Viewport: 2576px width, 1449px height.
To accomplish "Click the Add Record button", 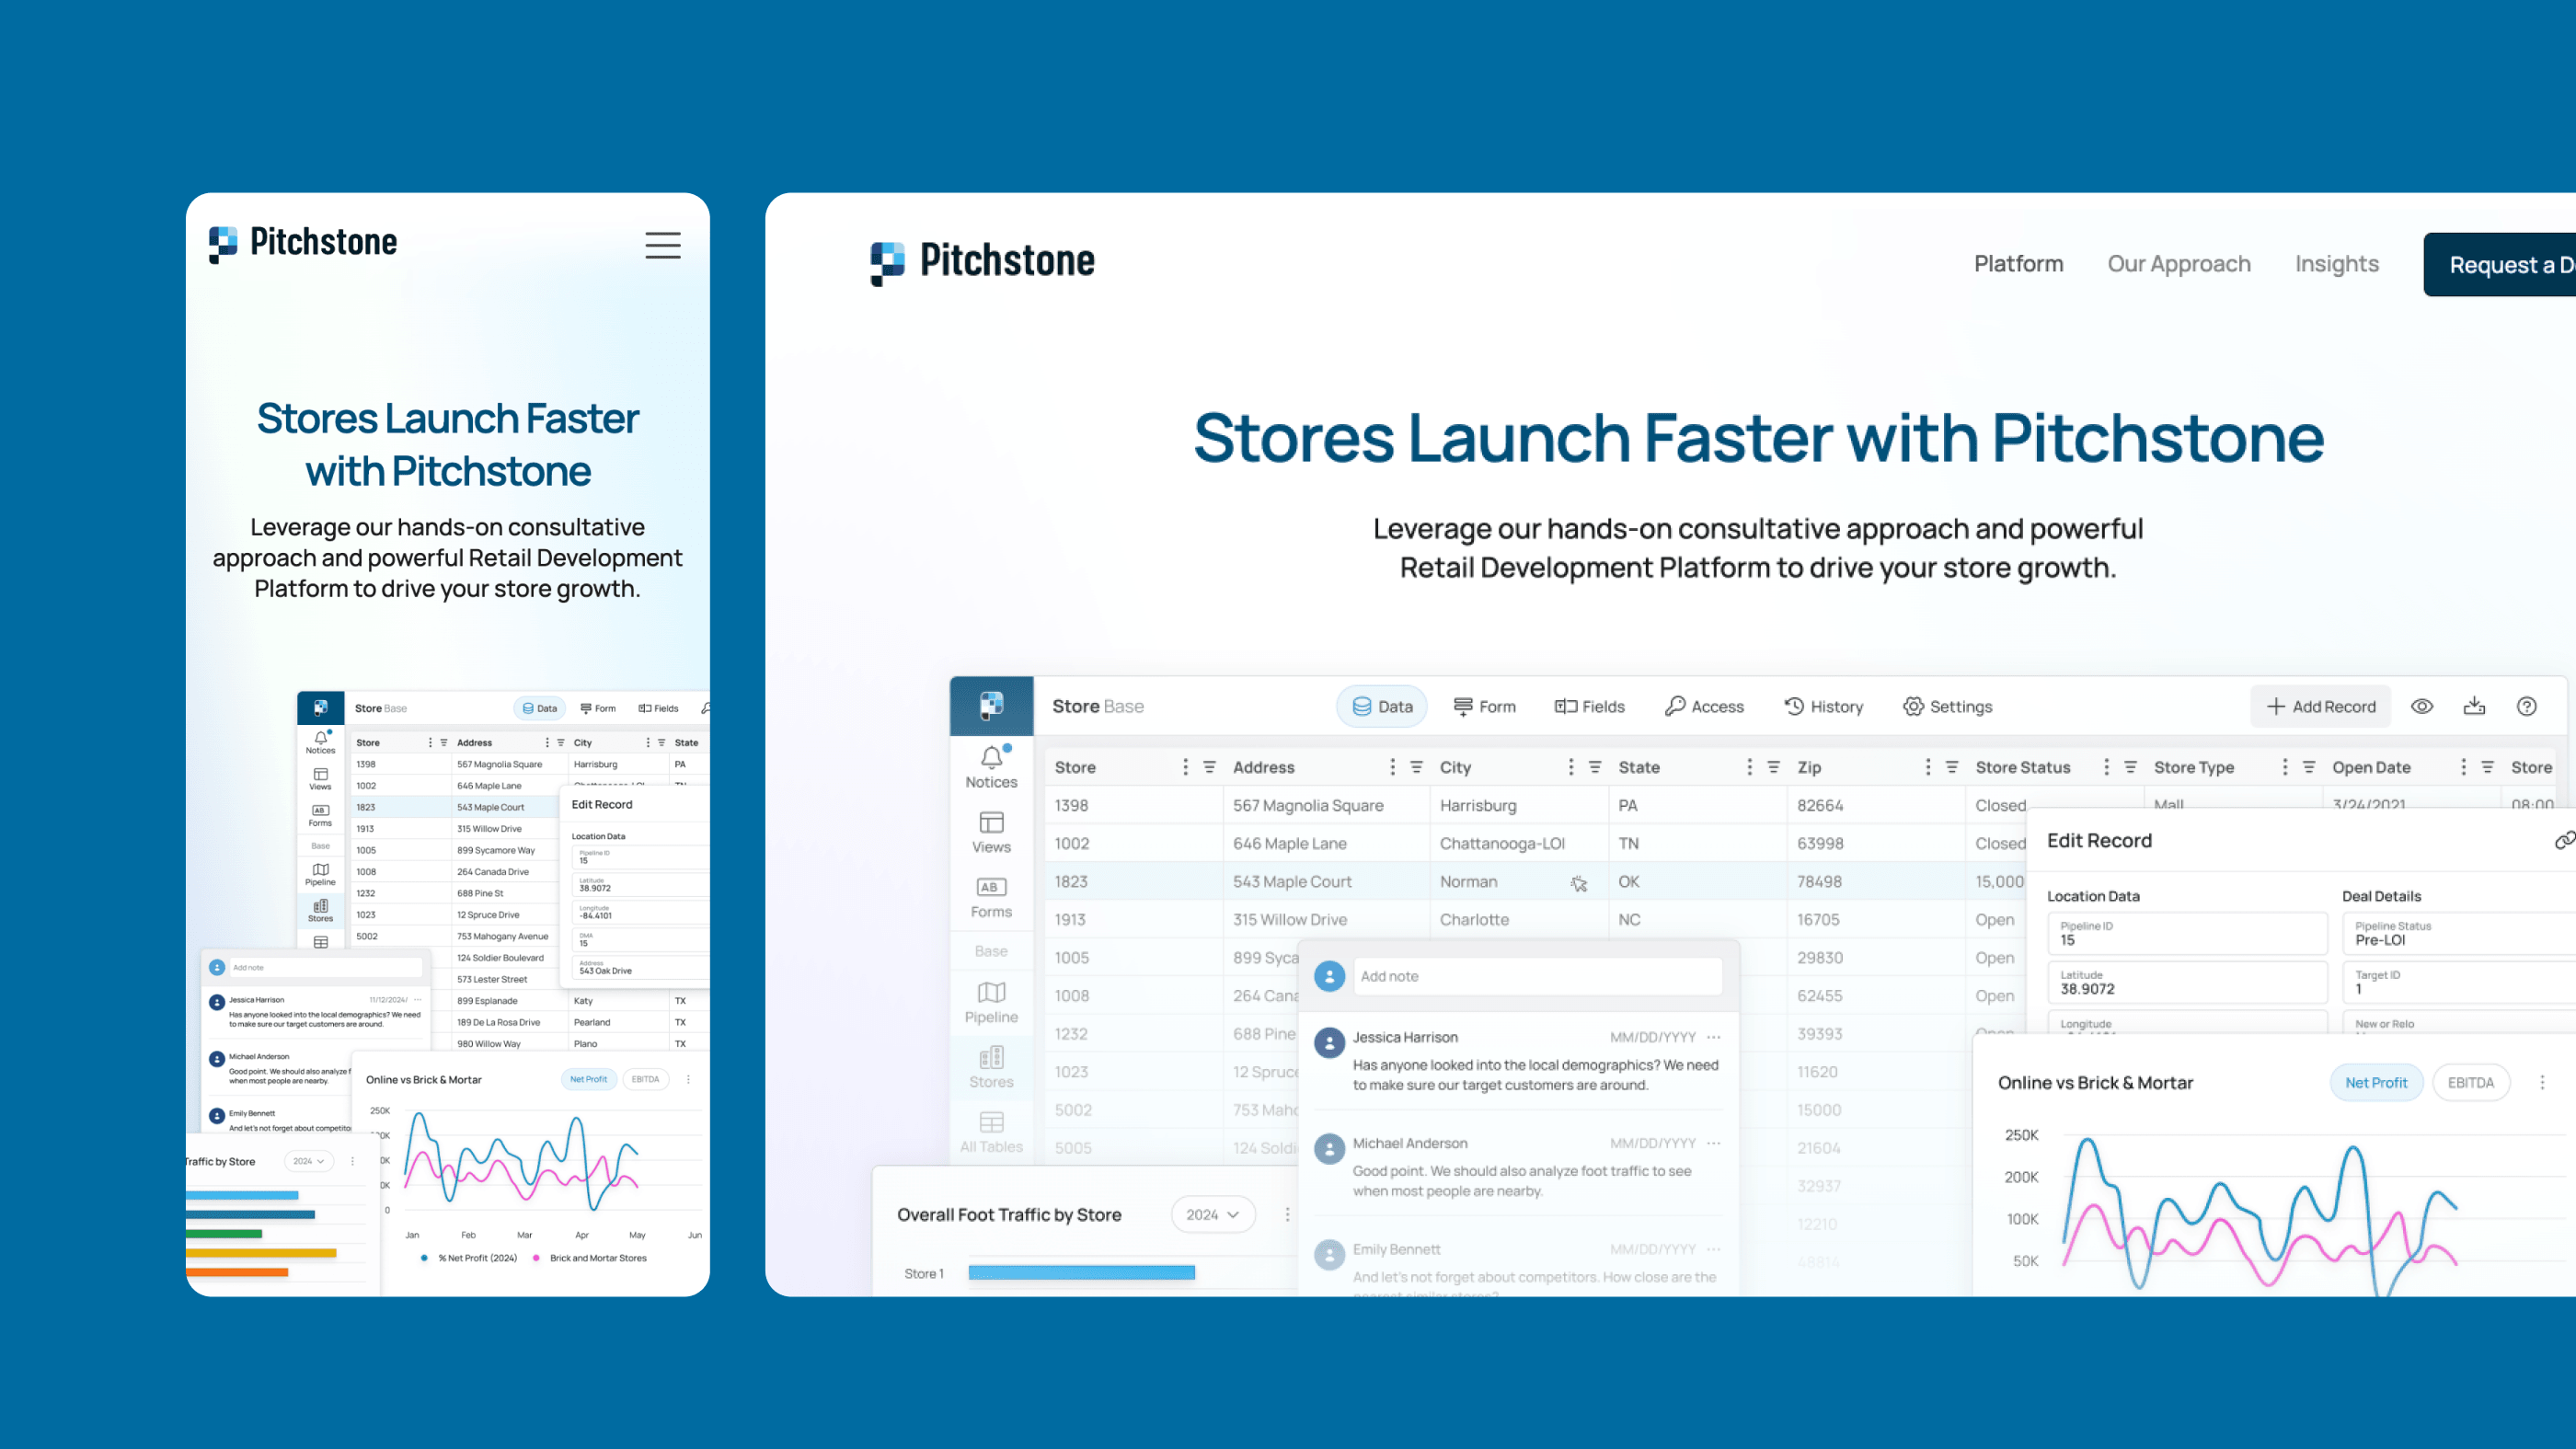I will point(2321,706).
